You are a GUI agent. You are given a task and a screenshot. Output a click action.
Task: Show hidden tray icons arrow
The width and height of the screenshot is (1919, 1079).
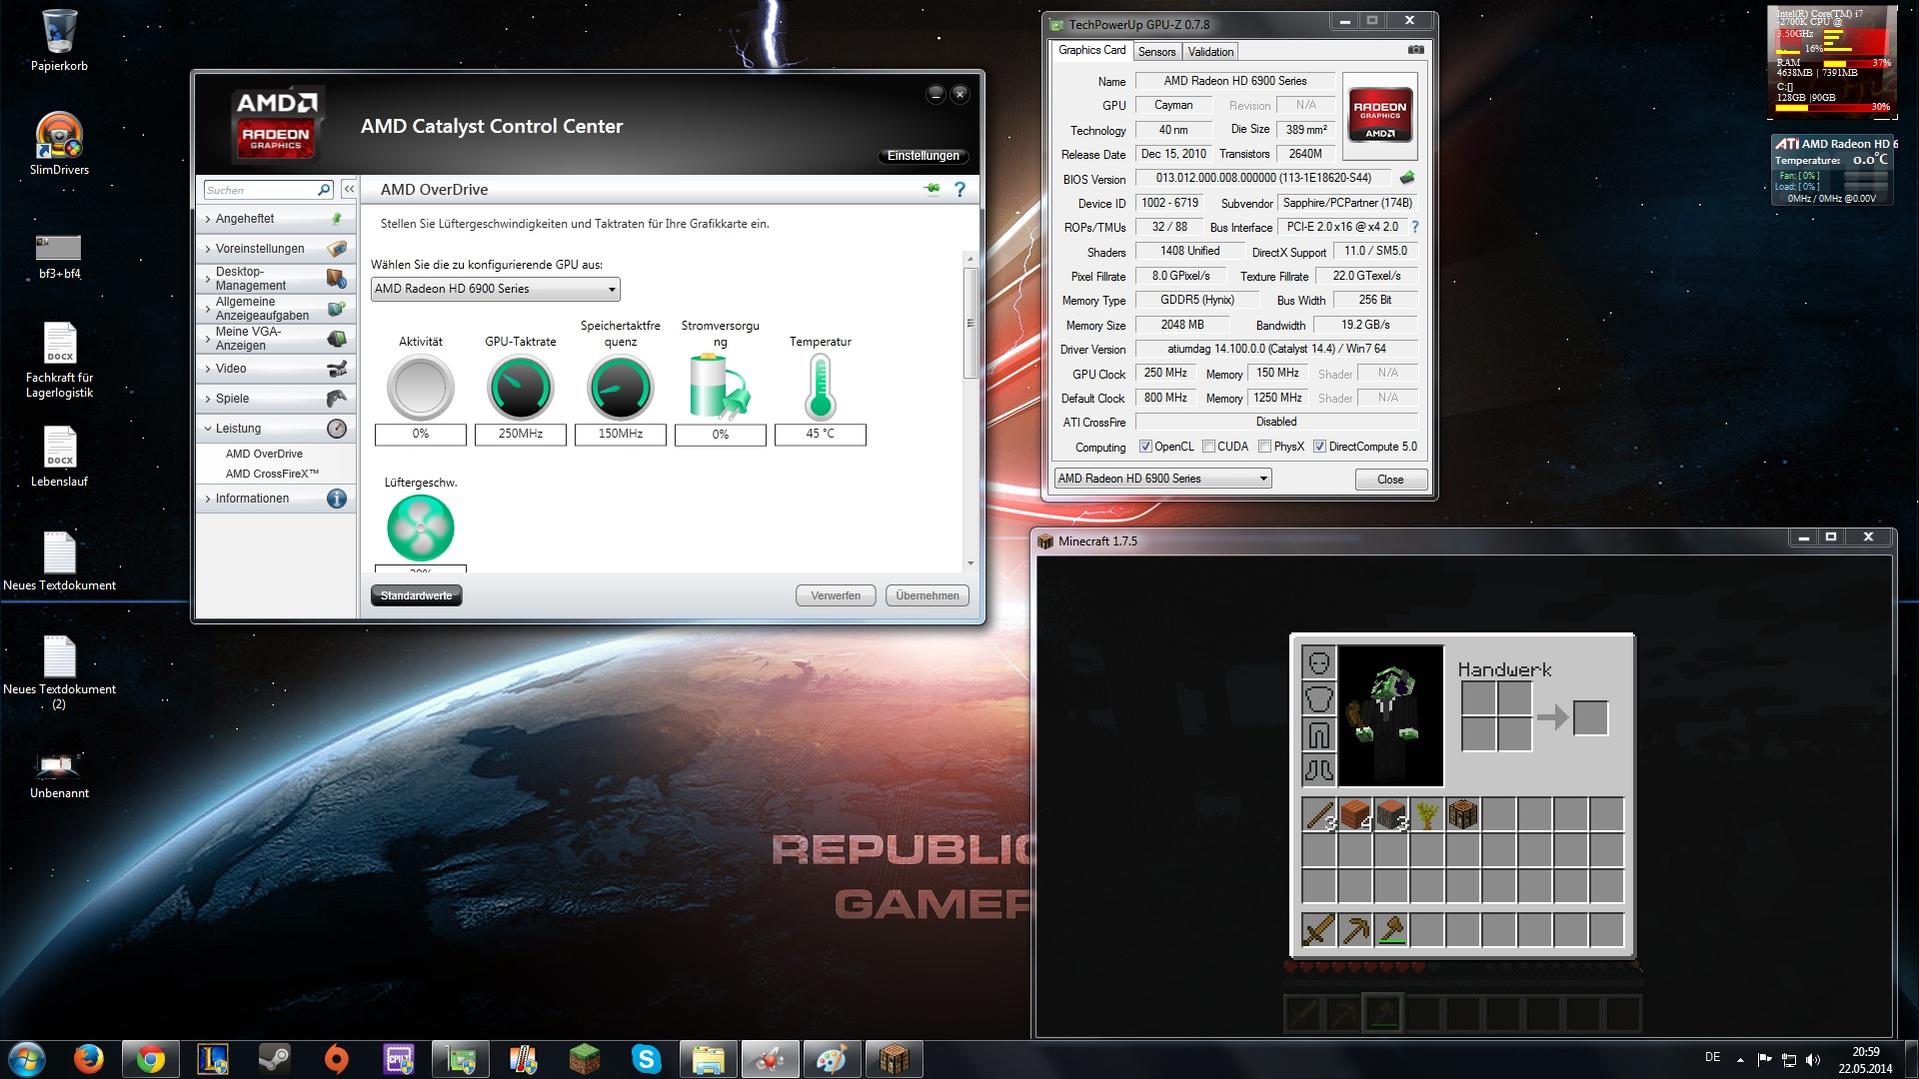(x=1740, y=1059)
